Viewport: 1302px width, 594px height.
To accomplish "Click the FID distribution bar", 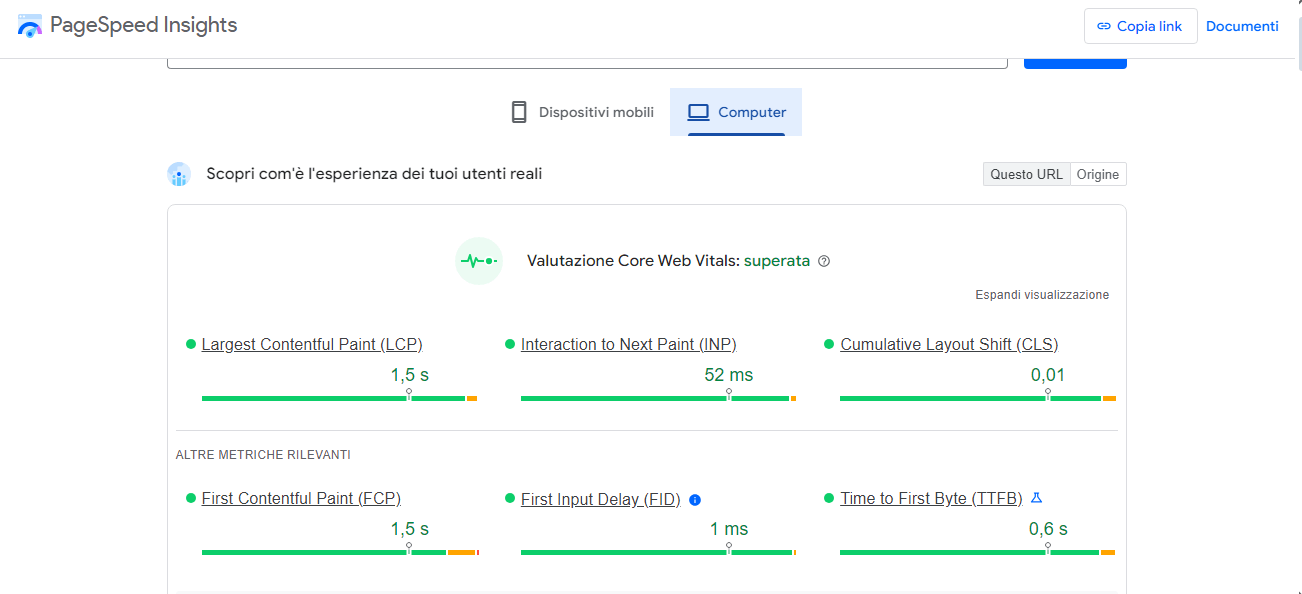I will tap(658, 552).
